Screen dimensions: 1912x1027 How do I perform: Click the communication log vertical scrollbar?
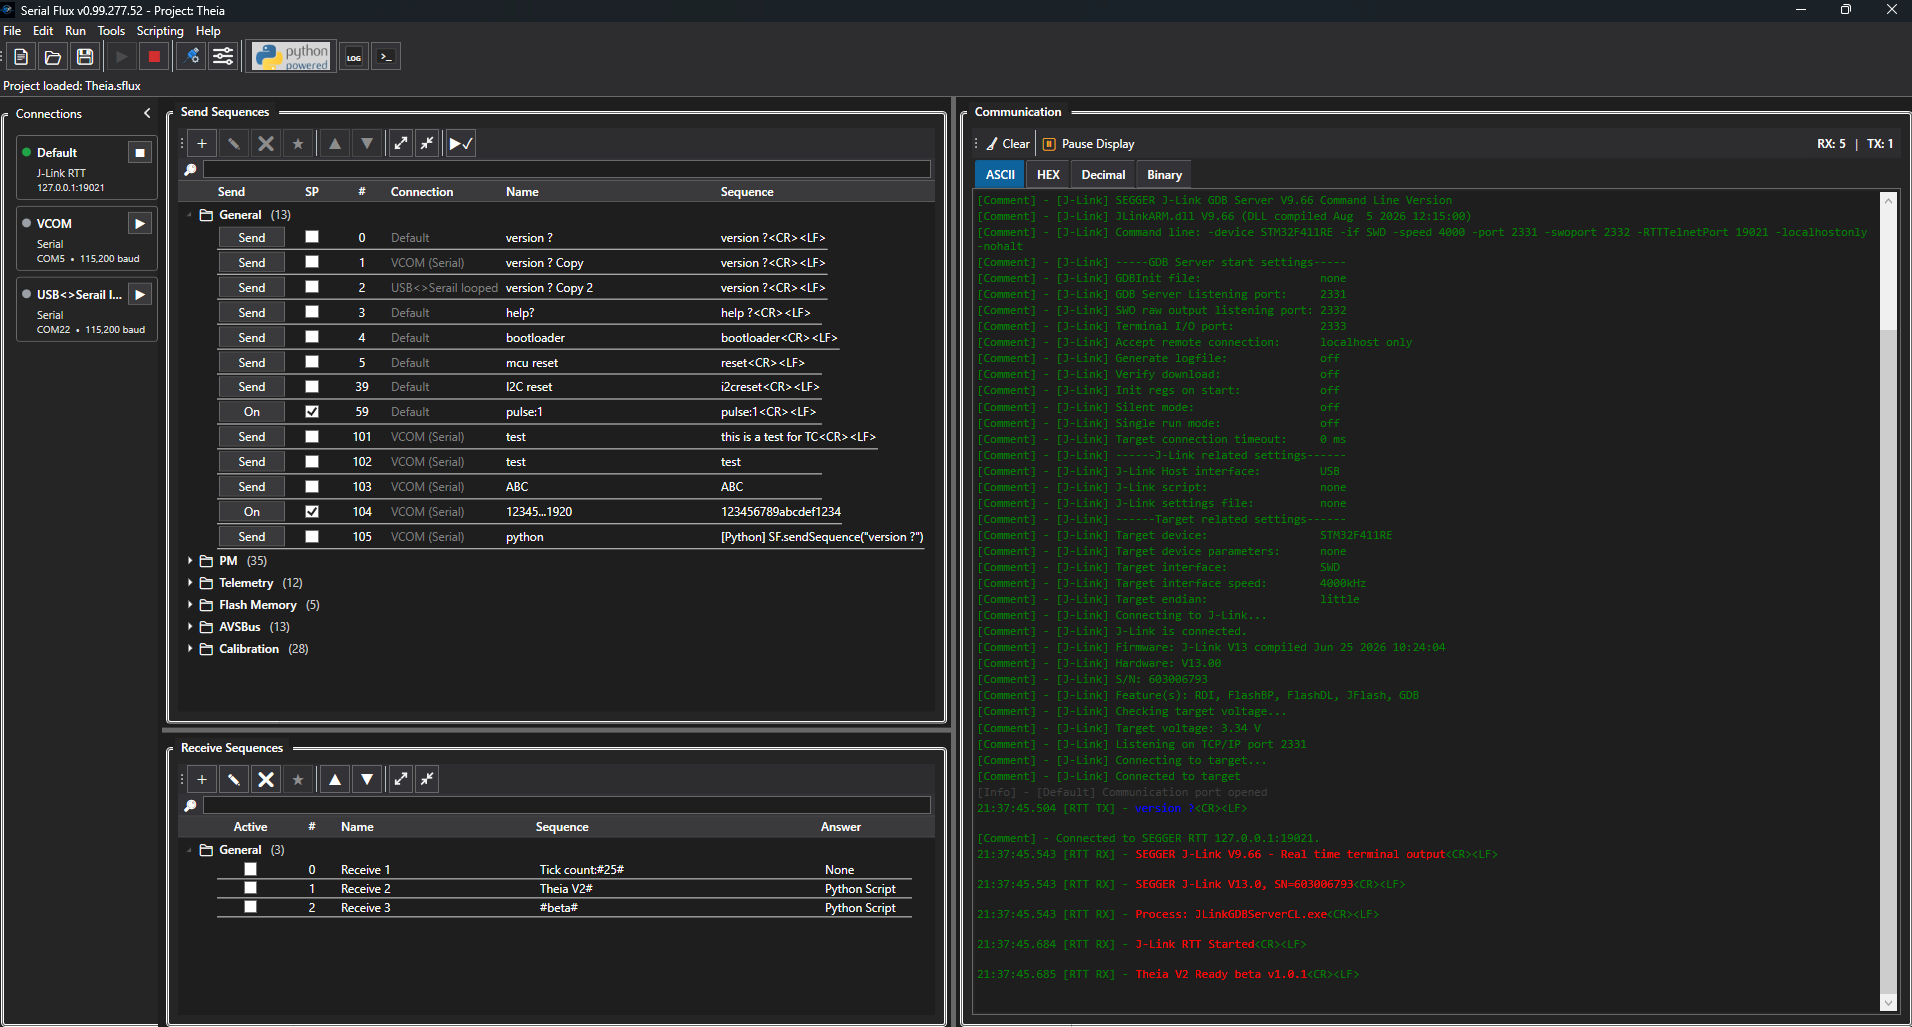(x=1888, y=603)
